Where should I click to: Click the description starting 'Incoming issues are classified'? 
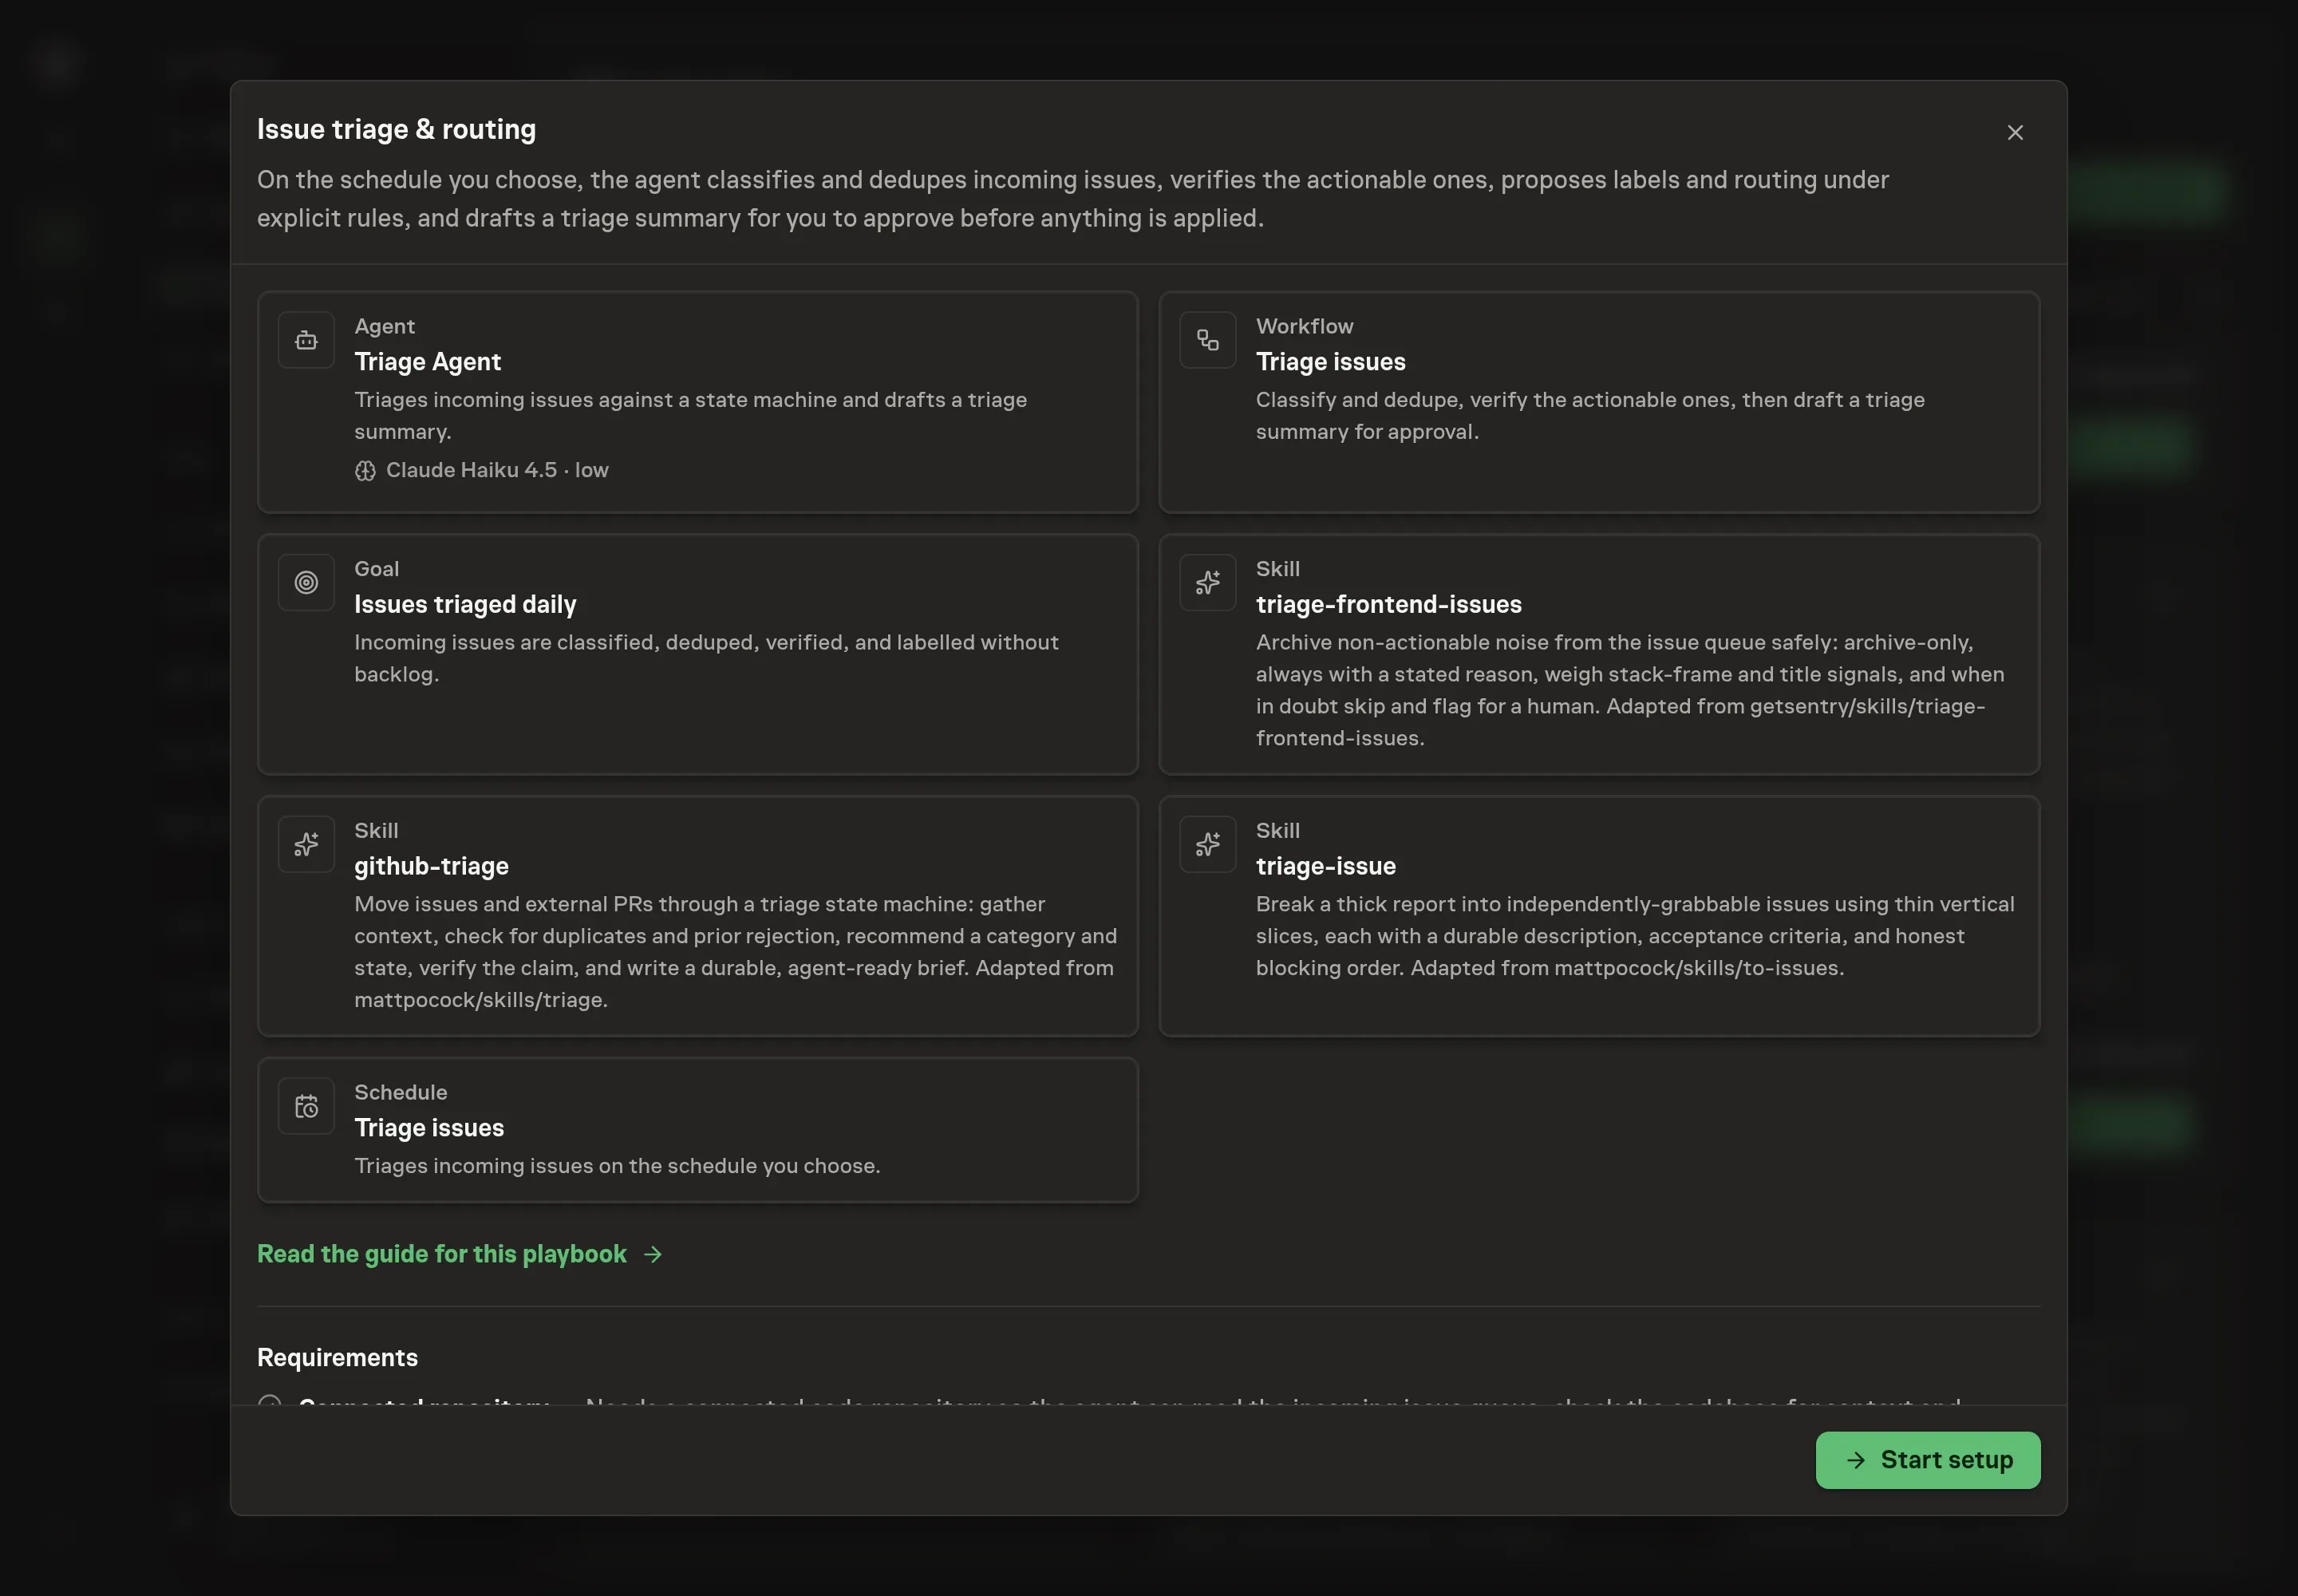[706, 658]
